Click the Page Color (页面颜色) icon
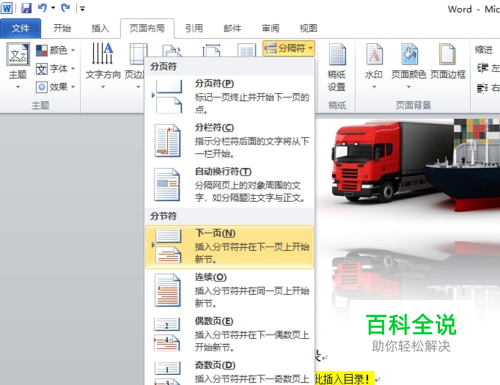Image resolution: width=500 pixels, height=385 pixels. click(x=409, y=54)
